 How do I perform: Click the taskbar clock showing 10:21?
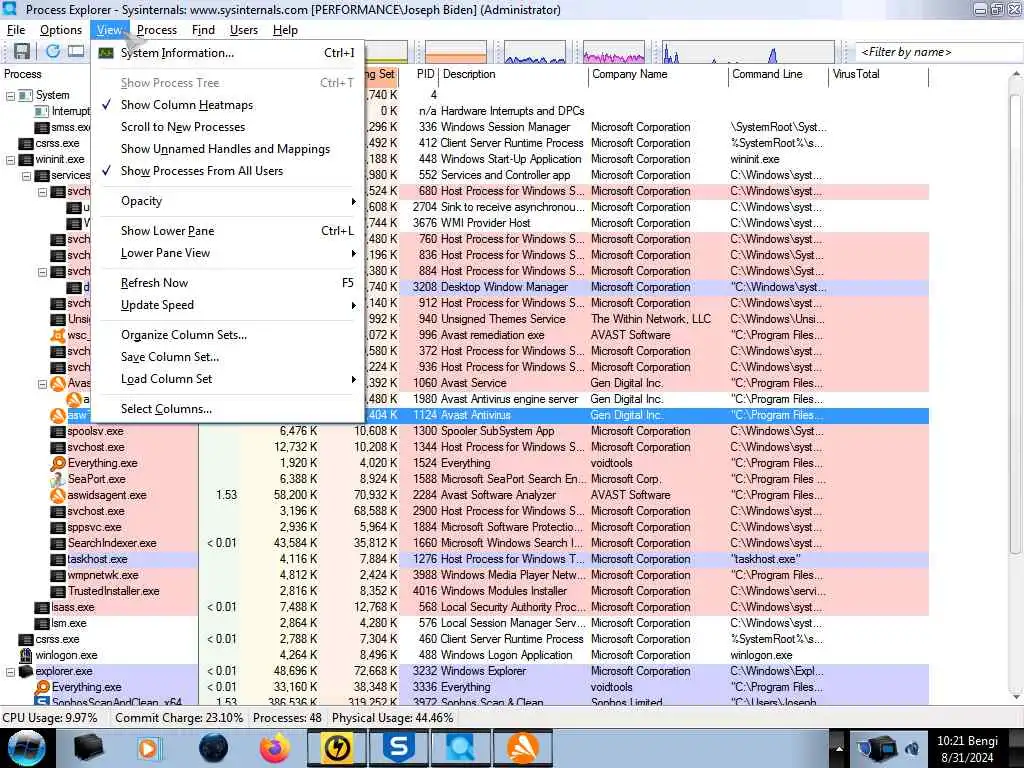point(967,749)
